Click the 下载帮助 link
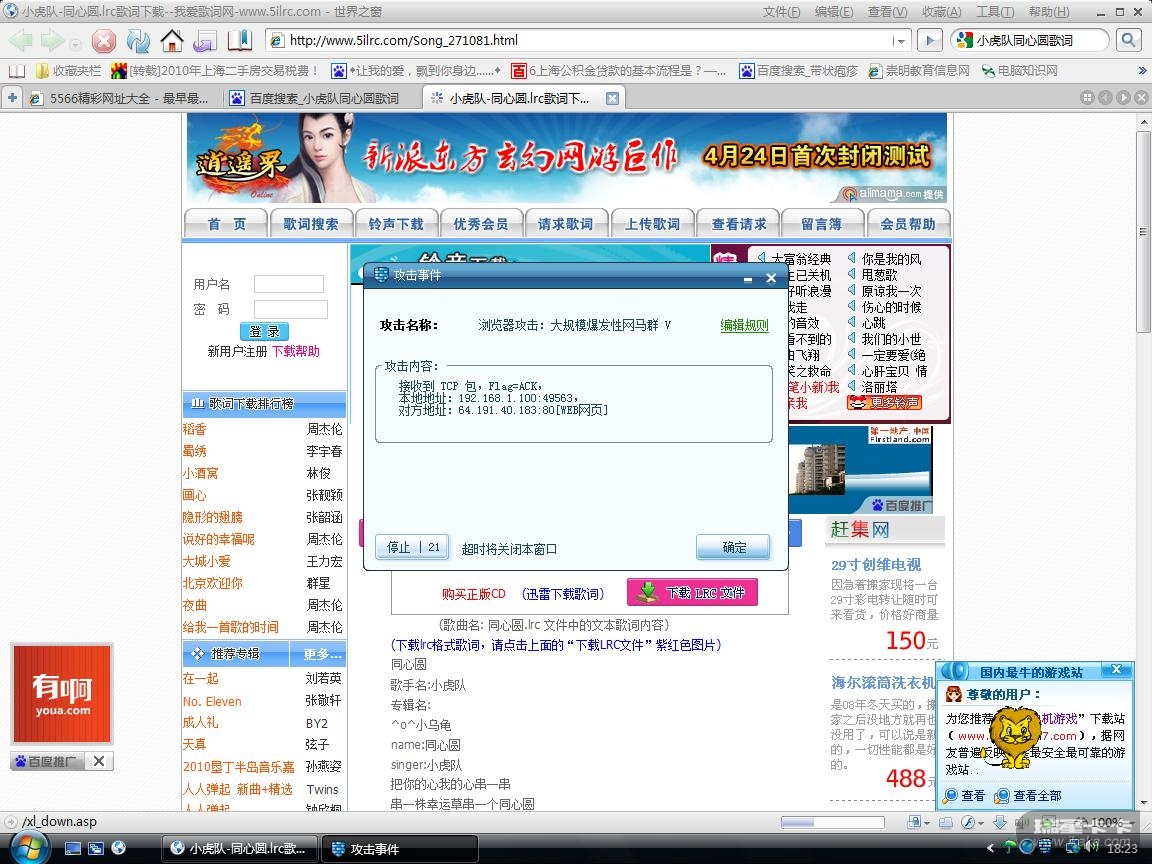The width and height of the screenshot is (1152, 864). (296, 351)
